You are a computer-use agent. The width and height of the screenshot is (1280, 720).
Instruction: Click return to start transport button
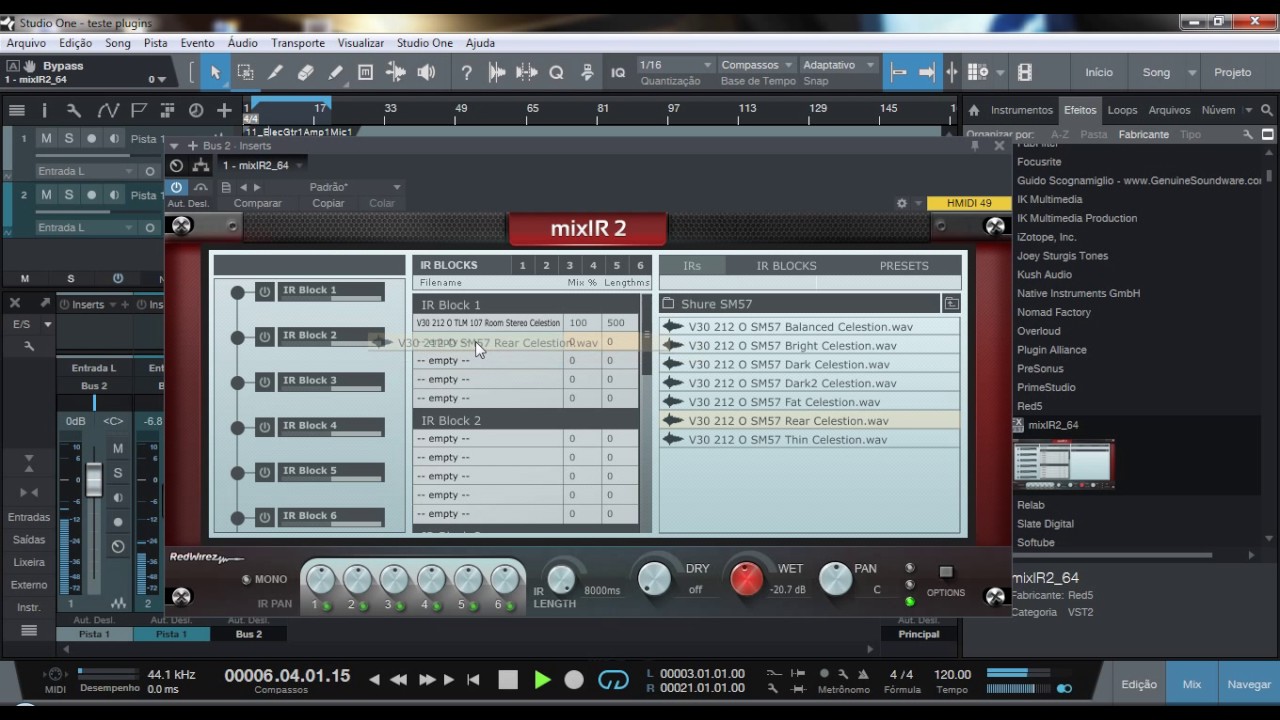tap(473, 680)
